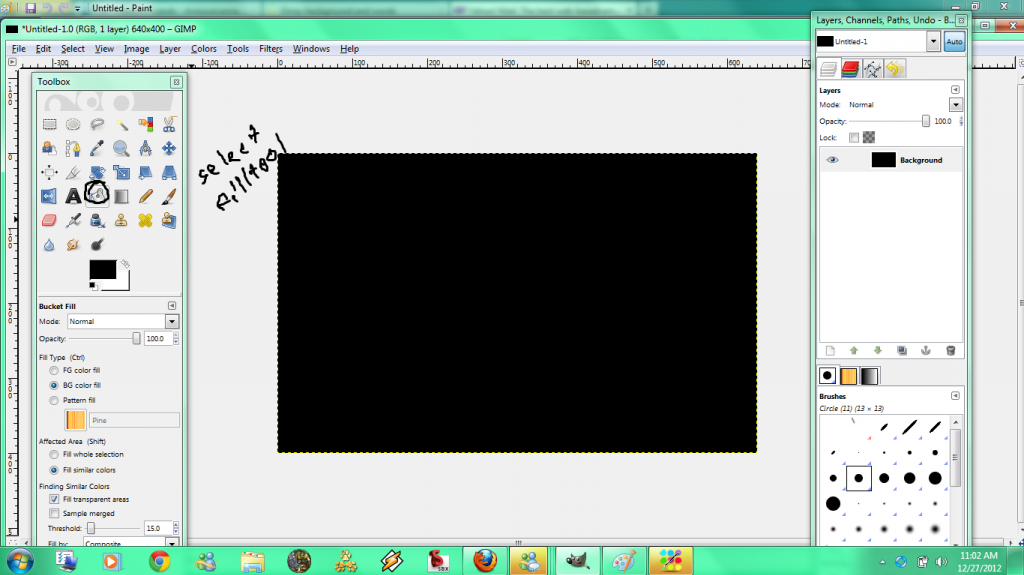Switch to the Paths tab
This screenshot has height=575, width=1024.
[872, 69]
